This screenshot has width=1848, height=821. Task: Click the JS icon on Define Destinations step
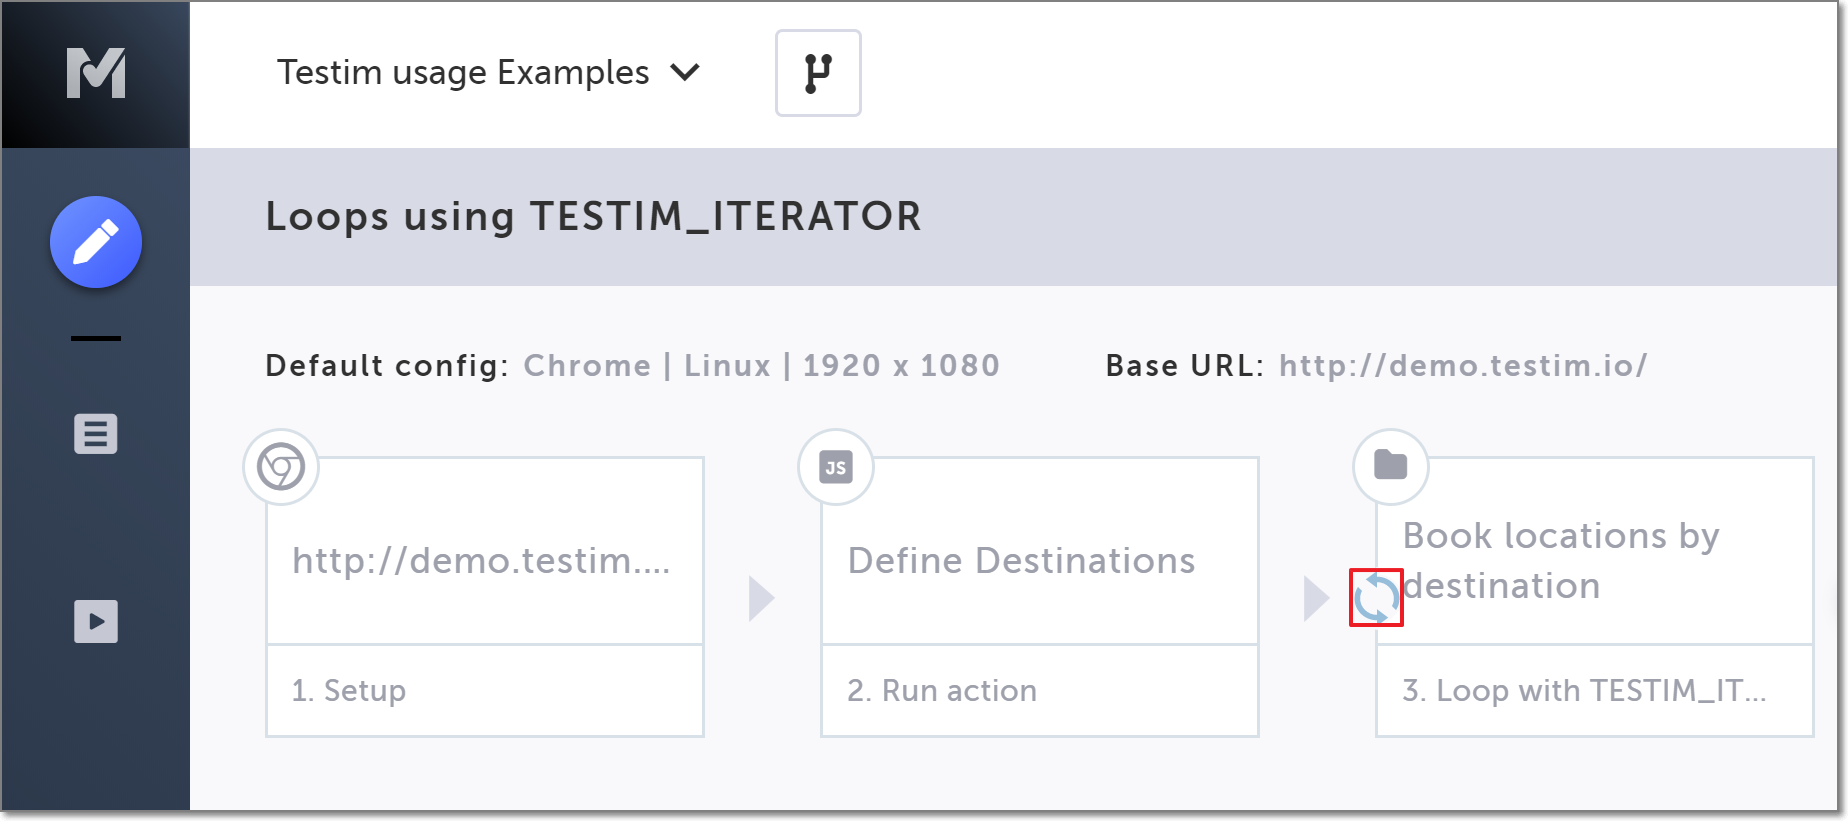(836, 467)
